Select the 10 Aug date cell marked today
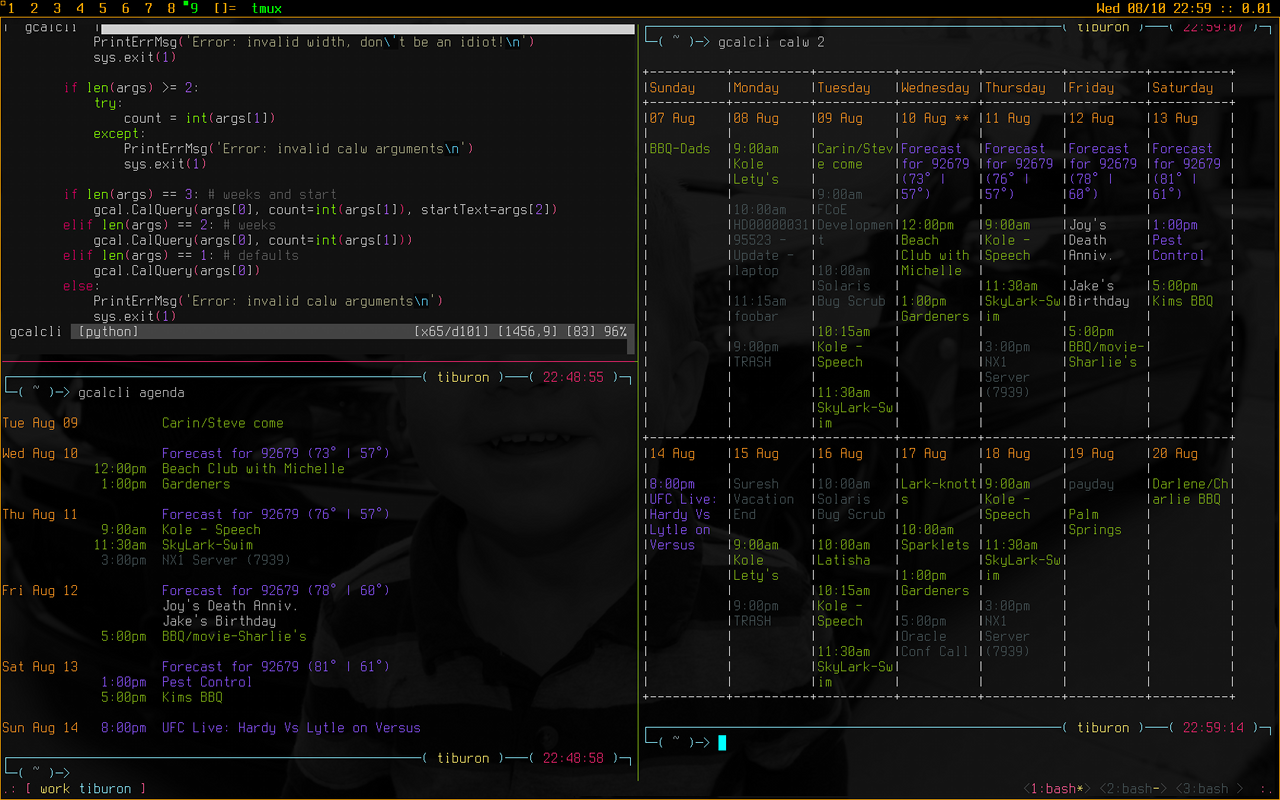1280x800 pixels. coord(935,118)
